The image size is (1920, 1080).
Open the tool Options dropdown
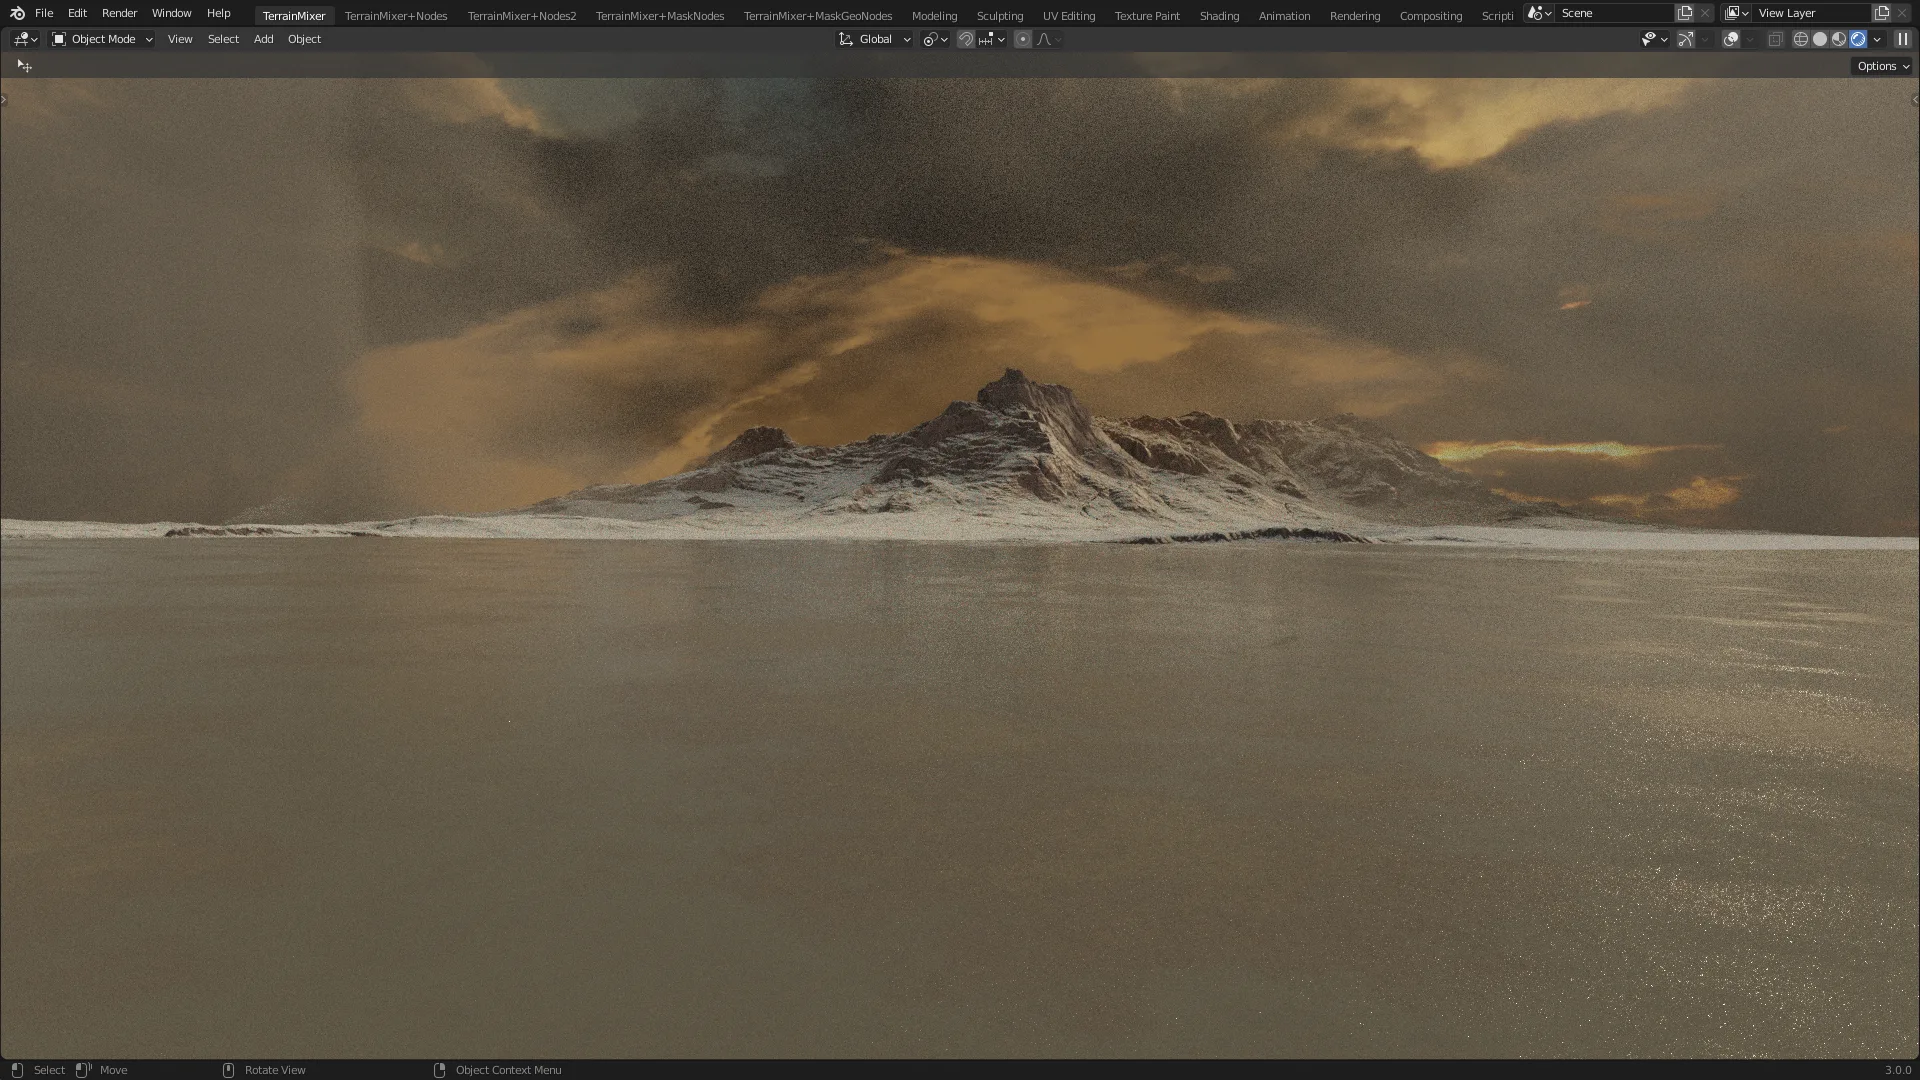[1881, 66]
